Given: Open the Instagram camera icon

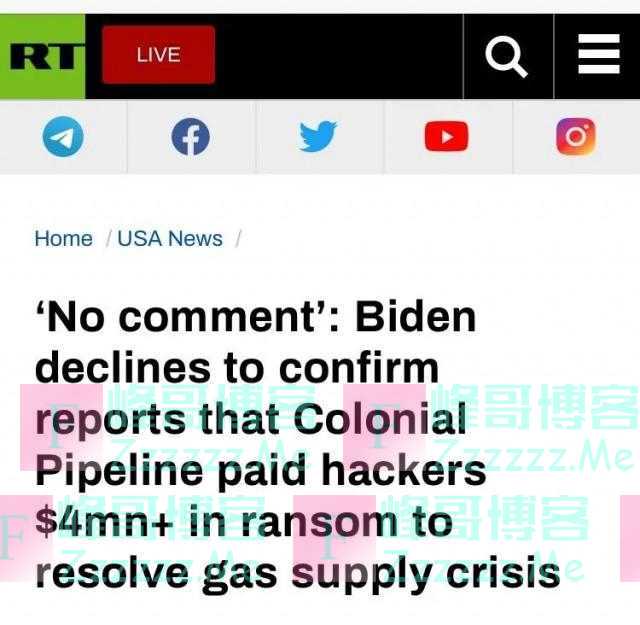Looking at the screenshot, I should 576,136.
